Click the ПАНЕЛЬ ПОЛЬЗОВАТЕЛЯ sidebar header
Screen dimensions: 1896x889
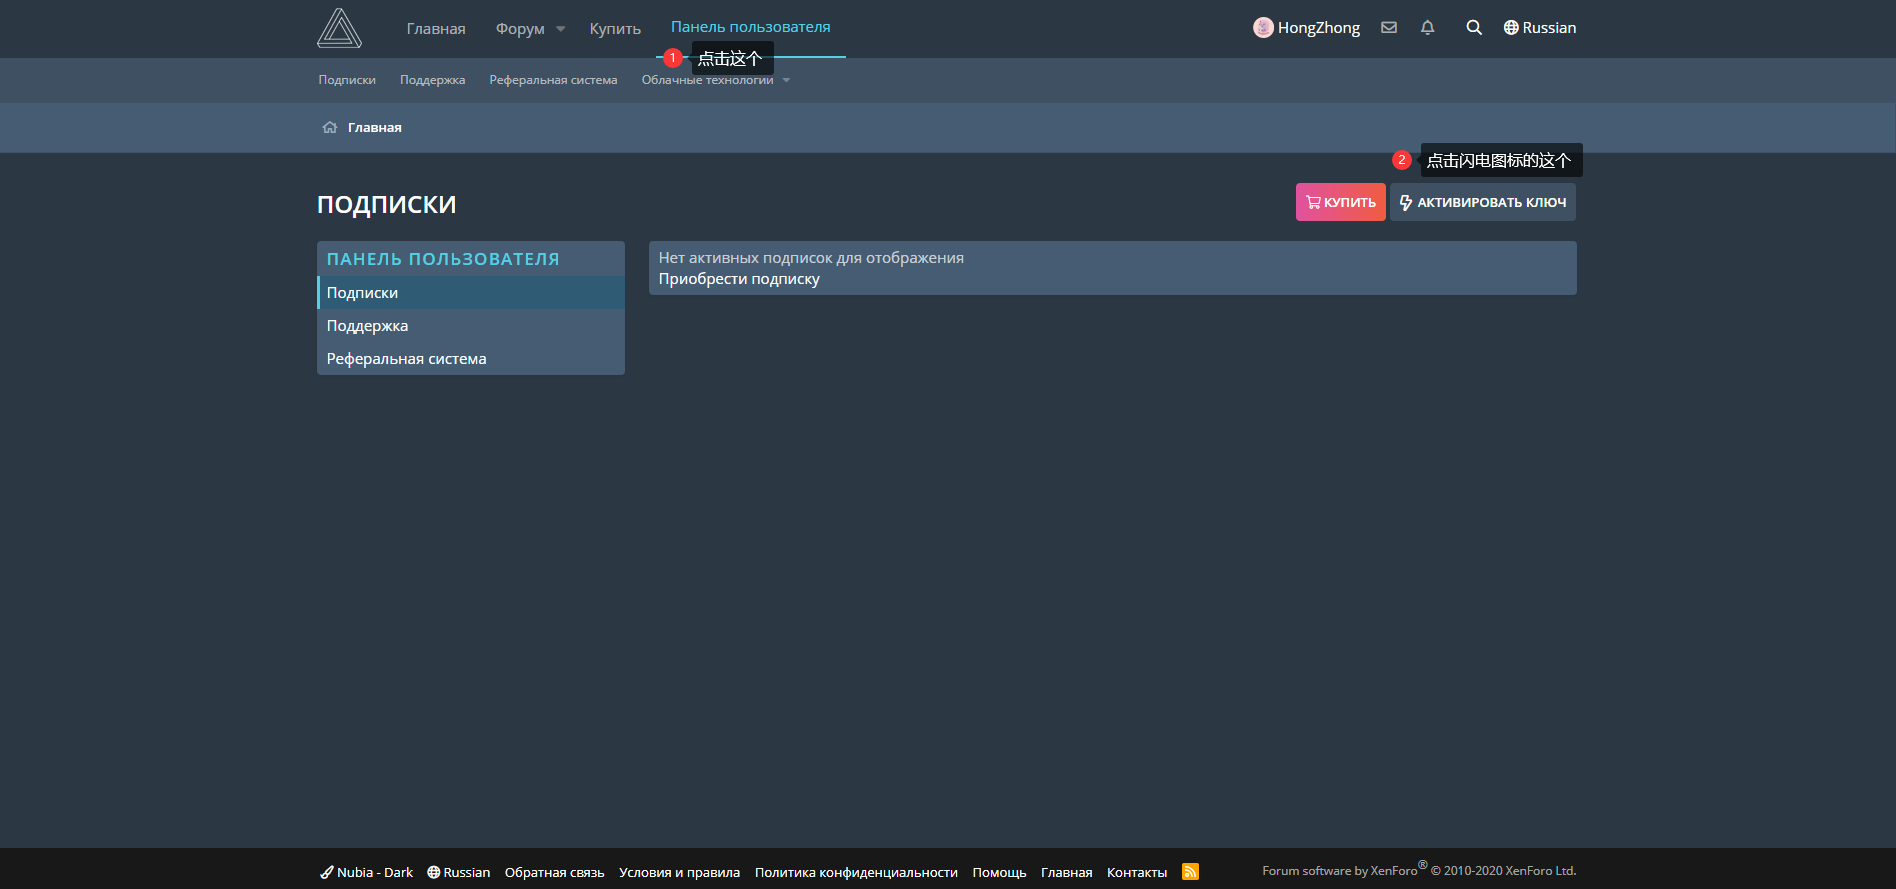click(443, 259)
